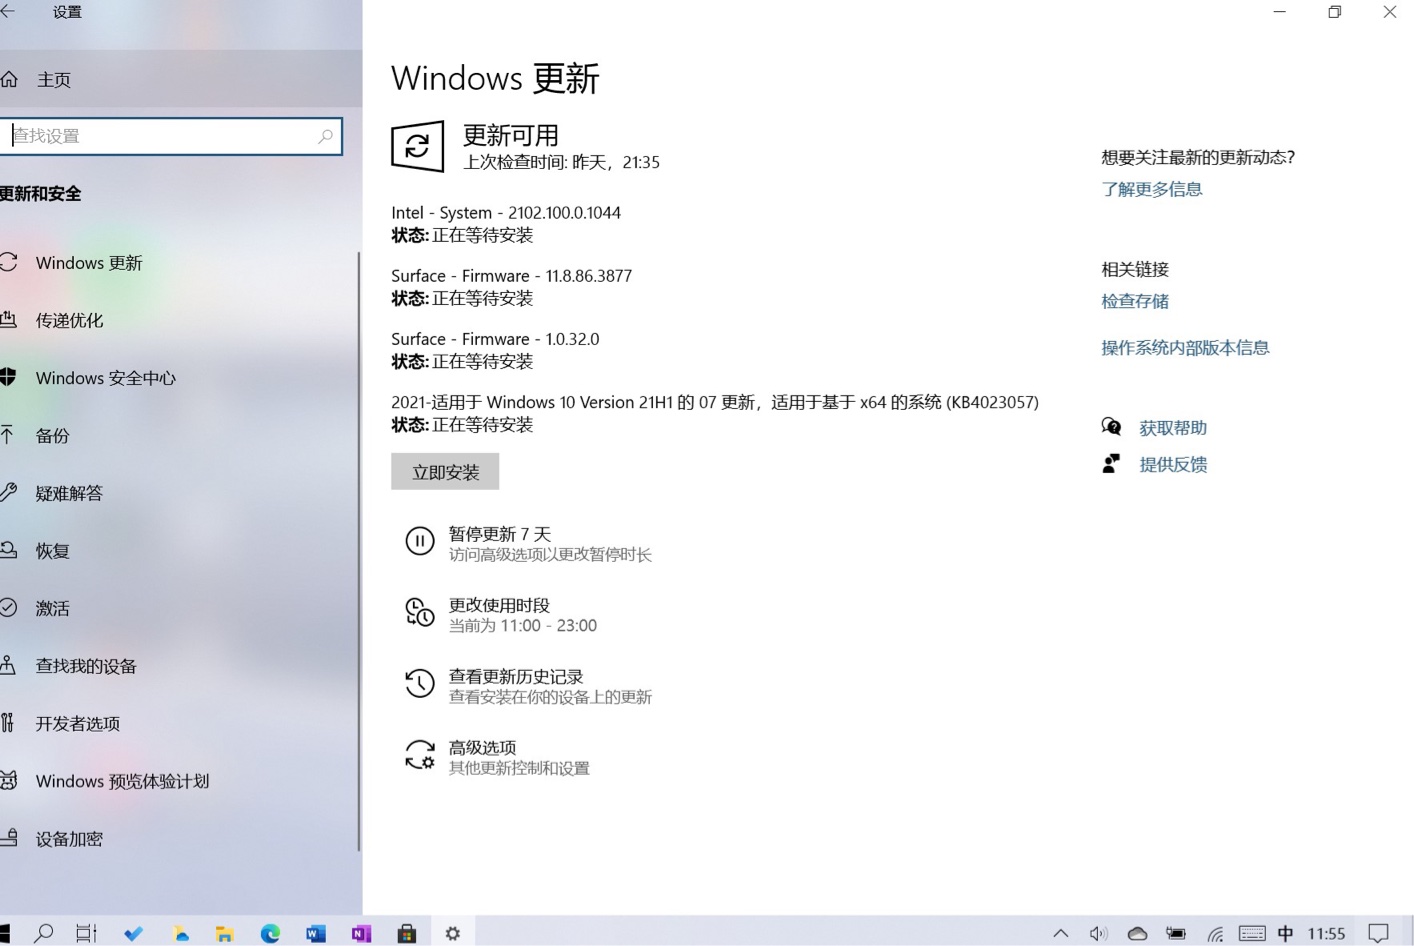Click the 开发者选项 tools icon
Image resolution: width=1414 pixels, height=946 pixels.
[8, 723]
